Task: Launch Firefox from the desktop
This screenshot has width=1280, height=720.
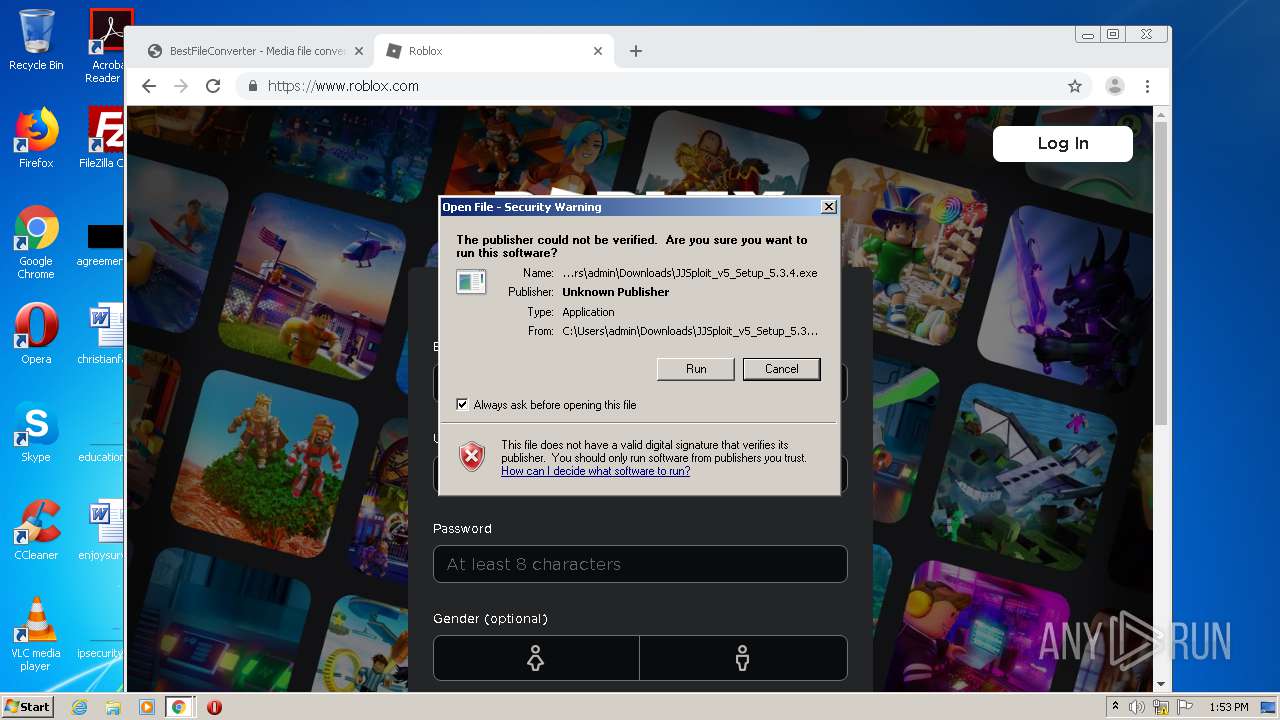Action: pyautogui.click(x=36, y=138)
